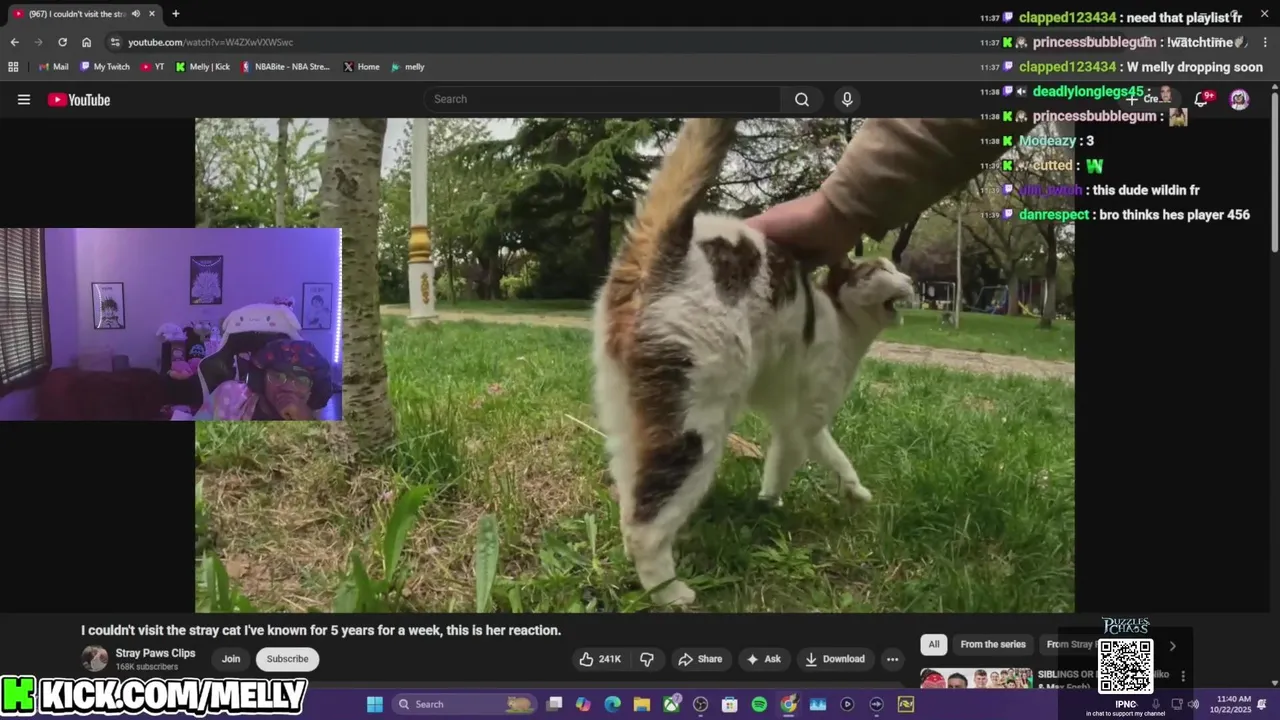Show next chips with the right chevron
Screen dimensions: 1280x720
pos(1173,646)
